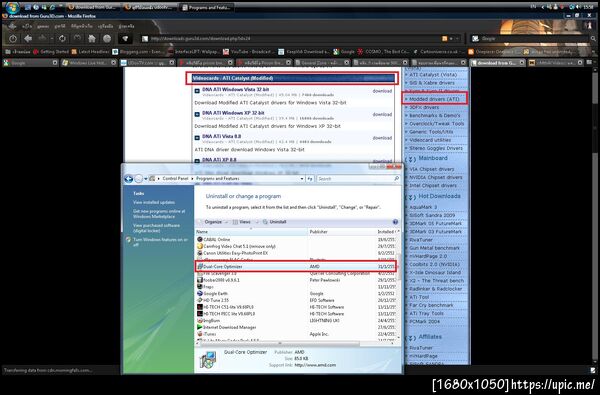
Task: Click the Windows features shield icon
Action: [128, 240]
